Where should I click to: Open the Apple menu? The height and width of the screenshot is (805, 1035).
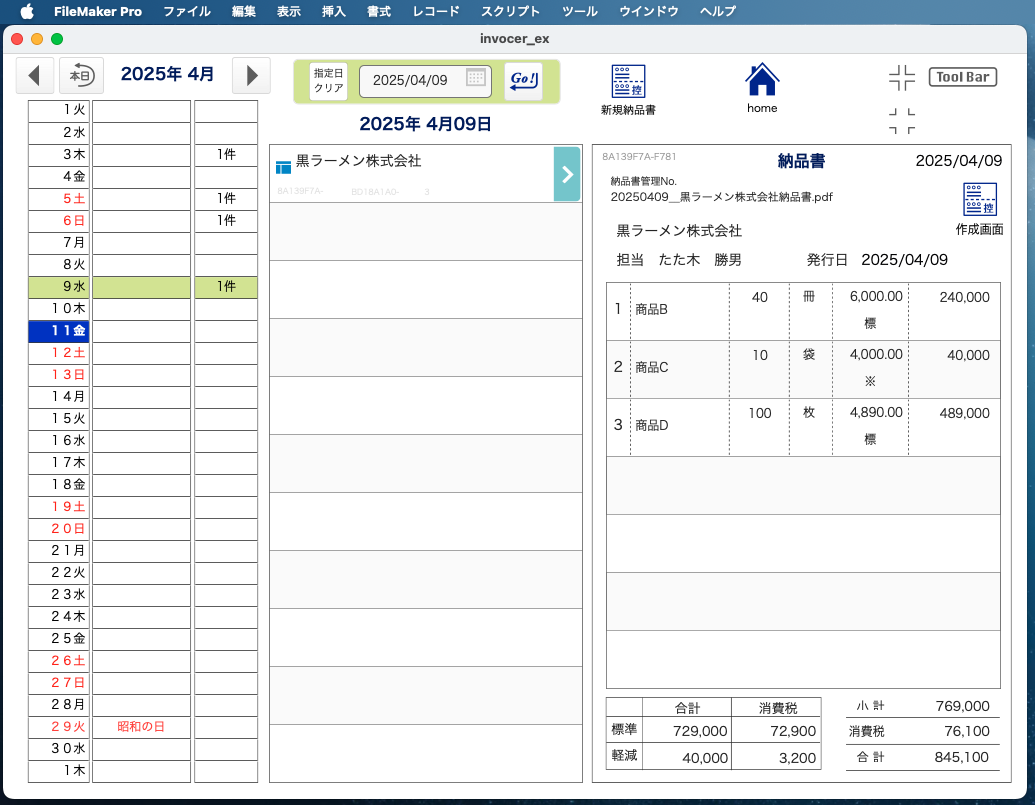27,12
